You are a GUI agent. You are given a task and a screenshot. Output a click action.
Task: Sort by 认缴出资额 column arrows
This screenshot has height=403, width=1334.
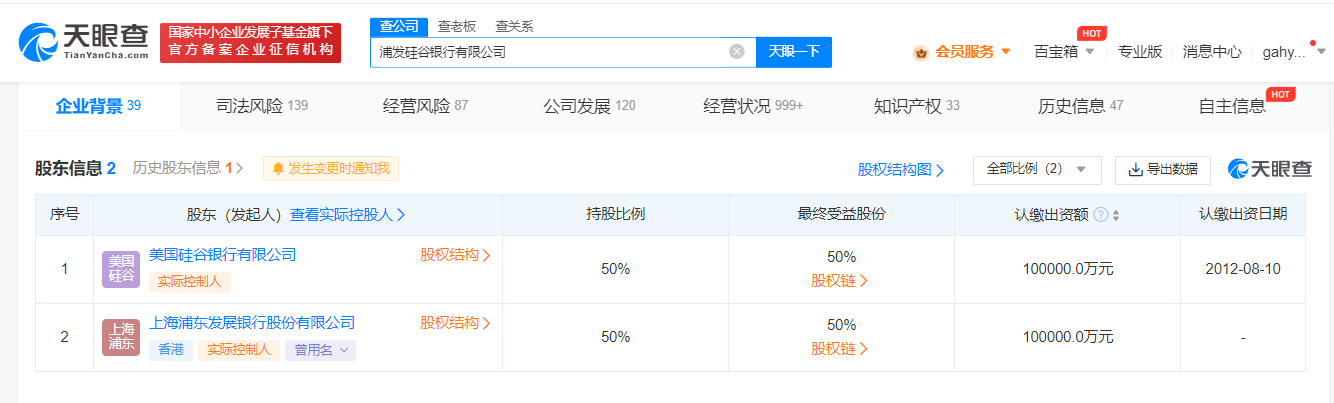pyautogui.click(x=1116, y=215)
